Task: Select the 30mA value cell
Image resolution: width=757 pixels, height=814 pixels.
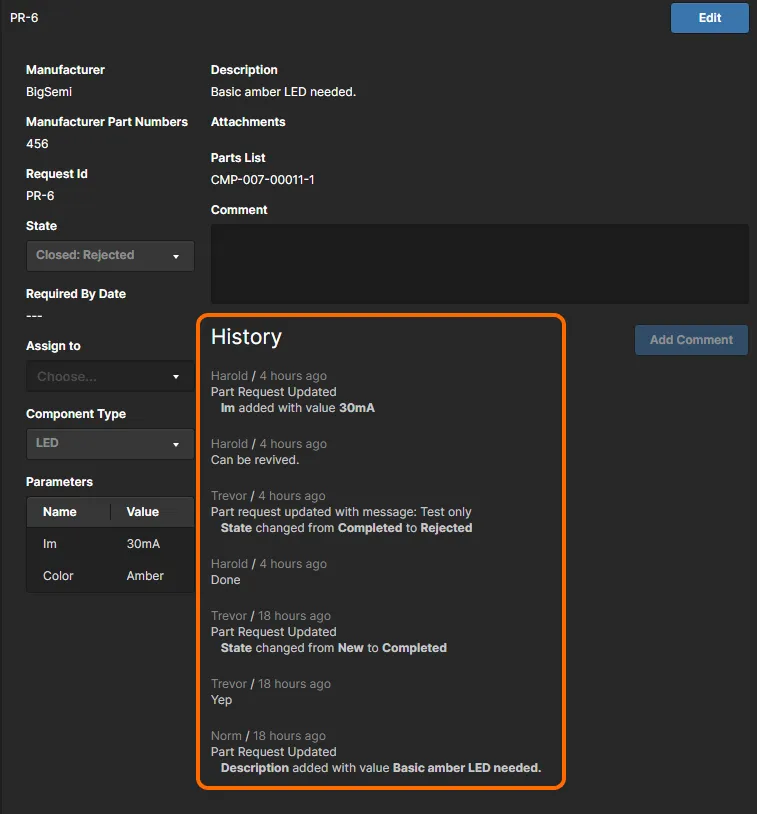Action: pyautogui.click(x=144, y=544)
